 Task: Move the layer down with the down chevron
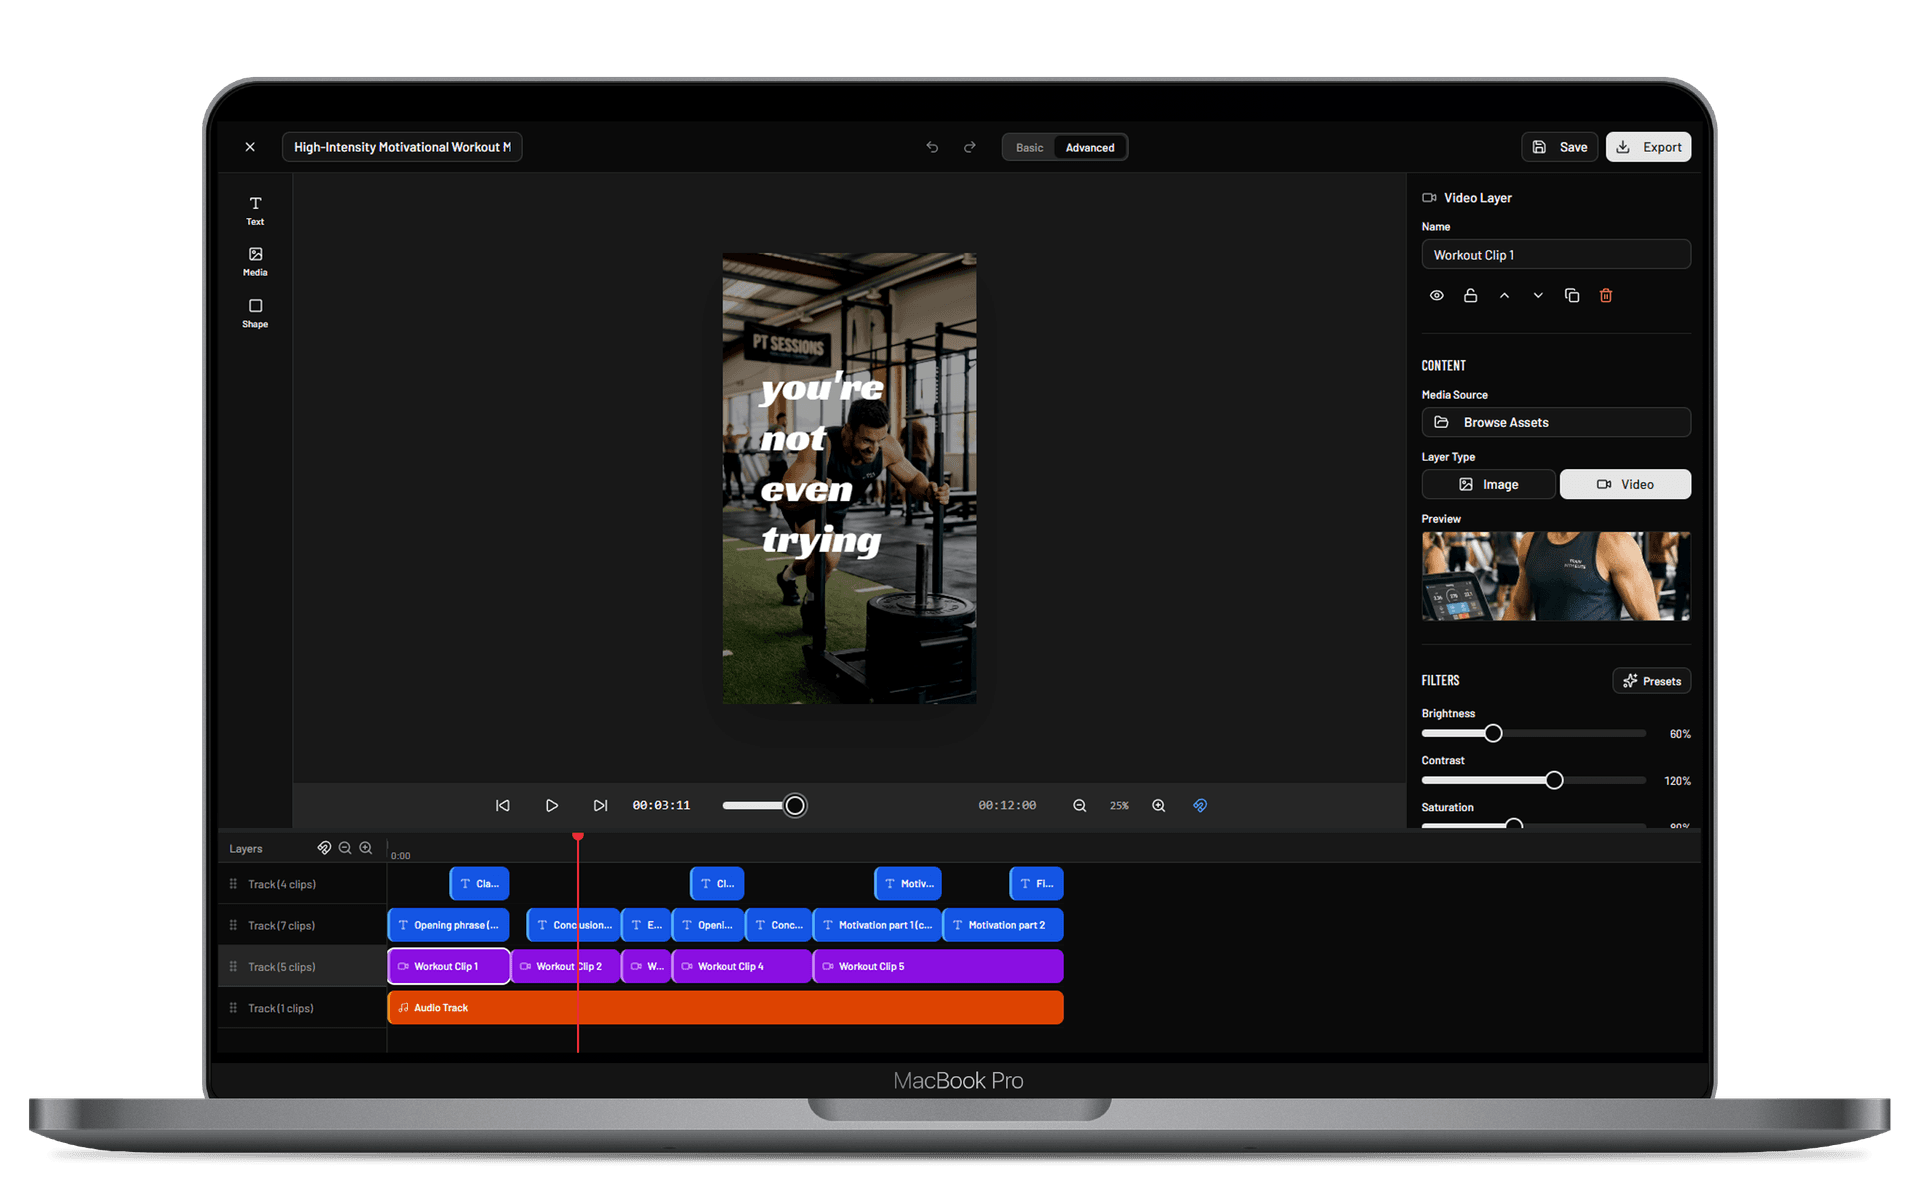(x=1538, y=295)
